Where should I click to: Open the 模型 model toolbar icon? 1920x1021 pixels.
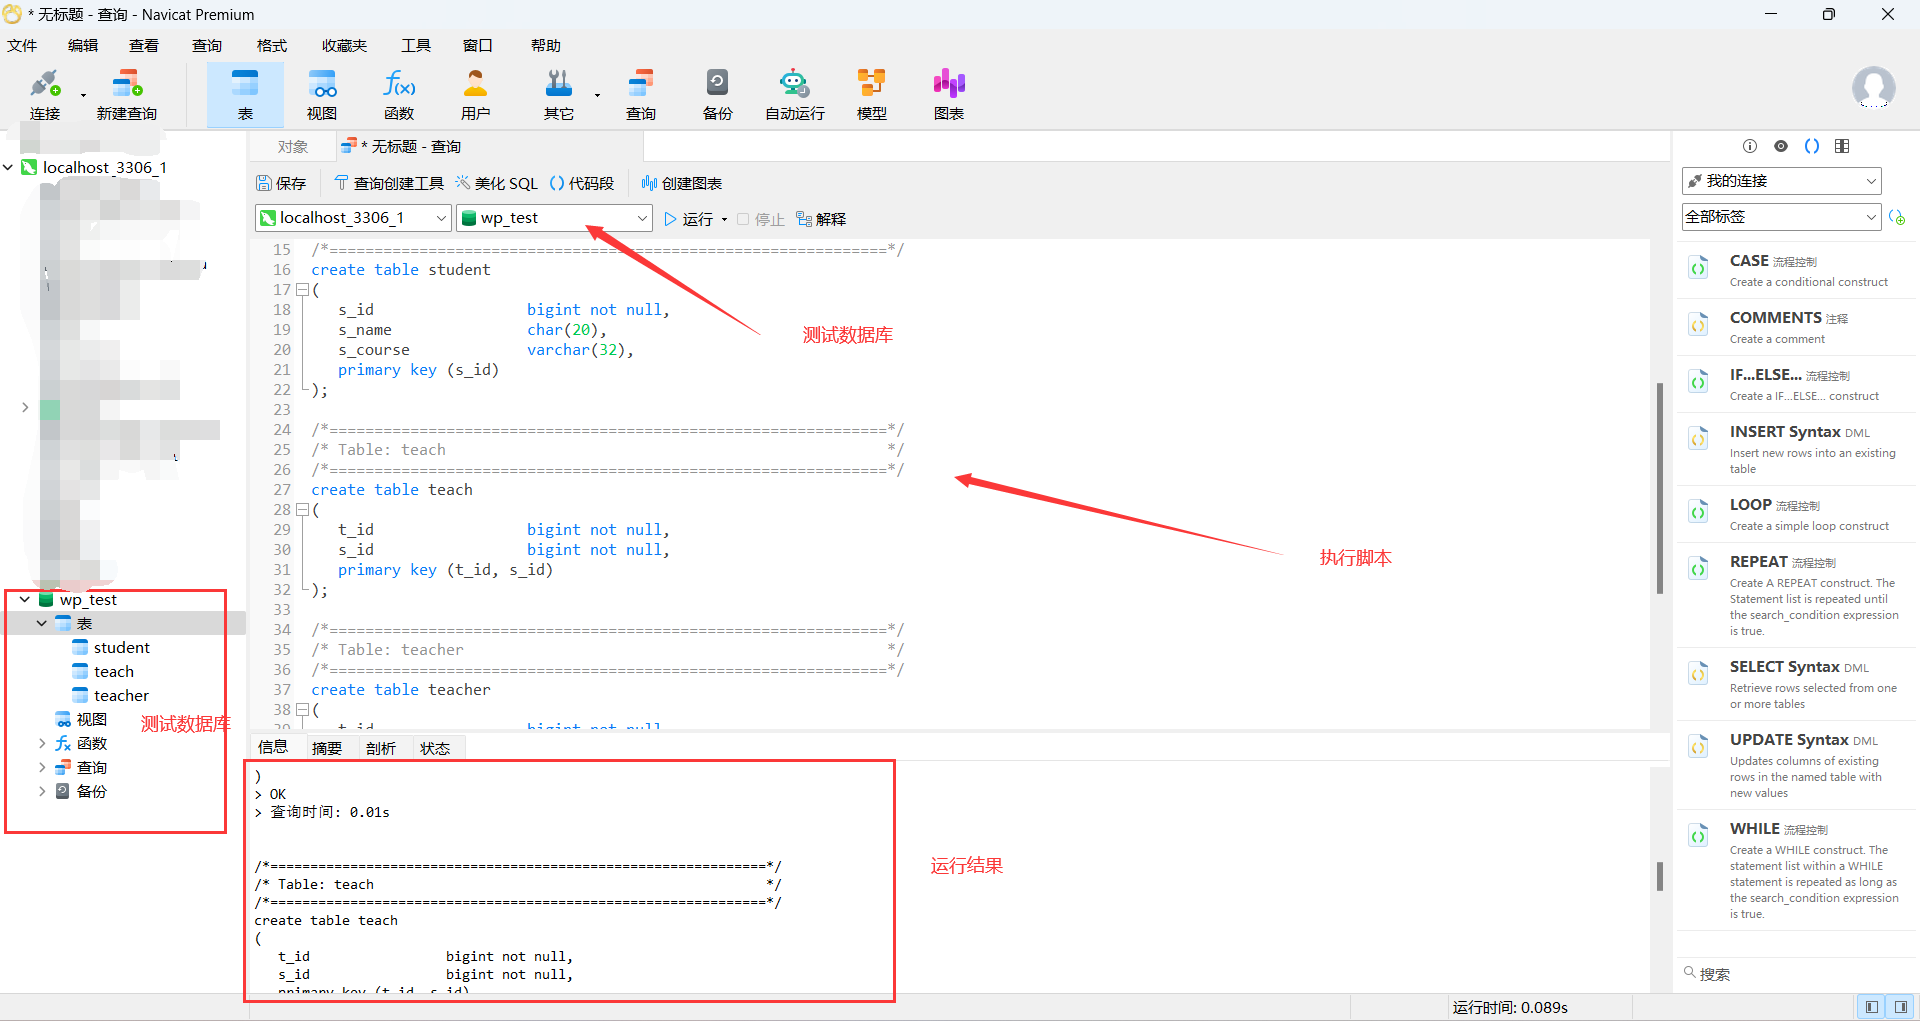(872, 95)
